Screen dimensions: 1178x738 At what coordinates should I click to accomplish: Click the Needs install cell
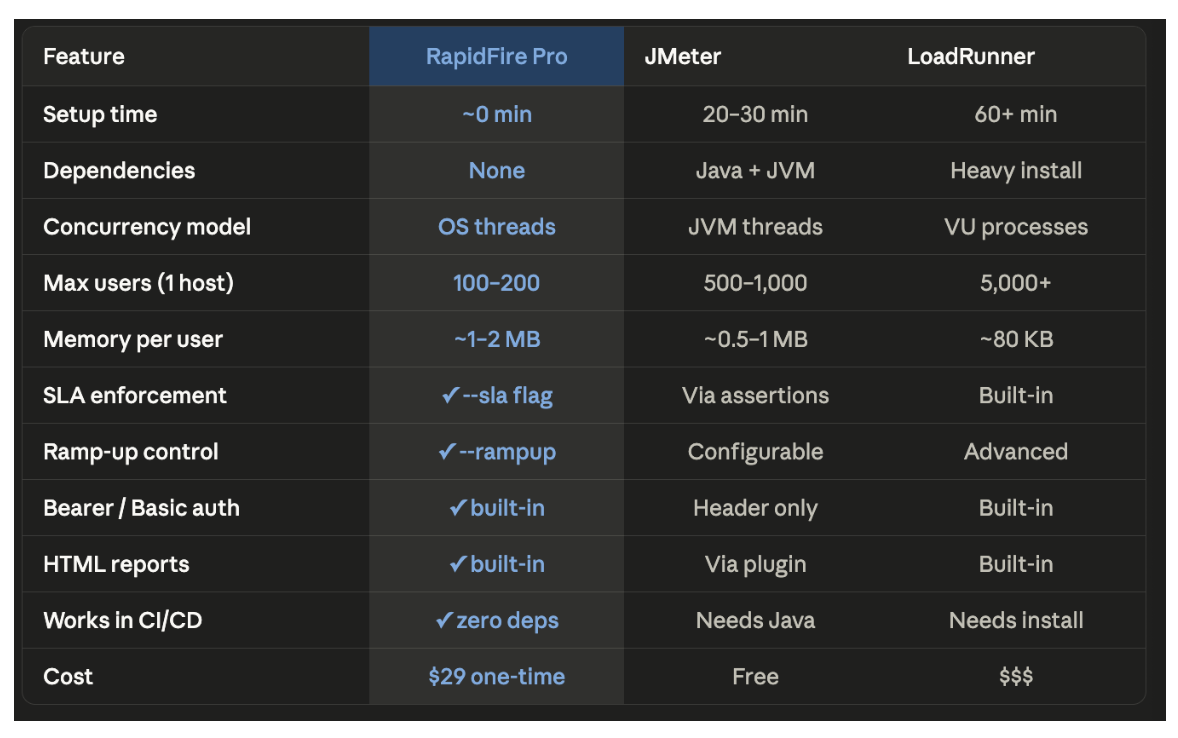(x=1016, y=621)
